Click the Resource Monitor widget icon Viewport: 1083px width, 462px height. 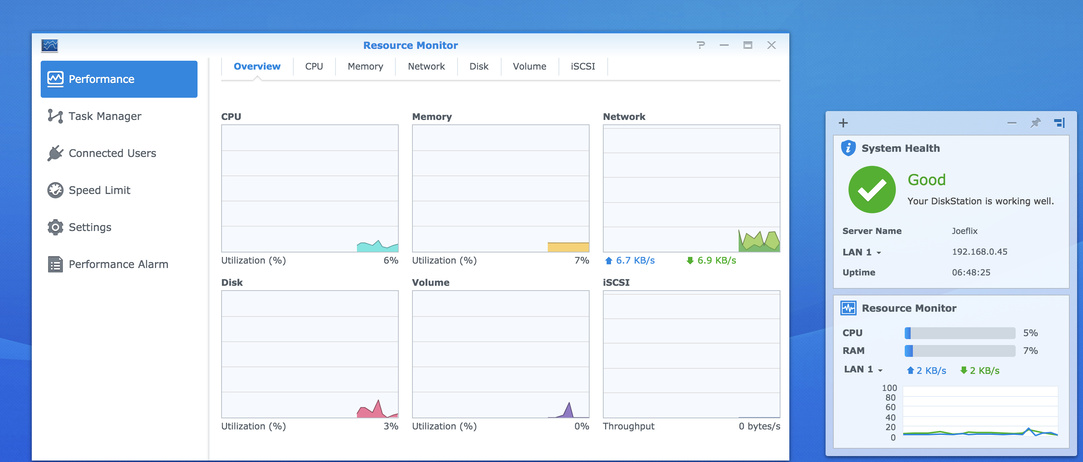pos(848,308)
